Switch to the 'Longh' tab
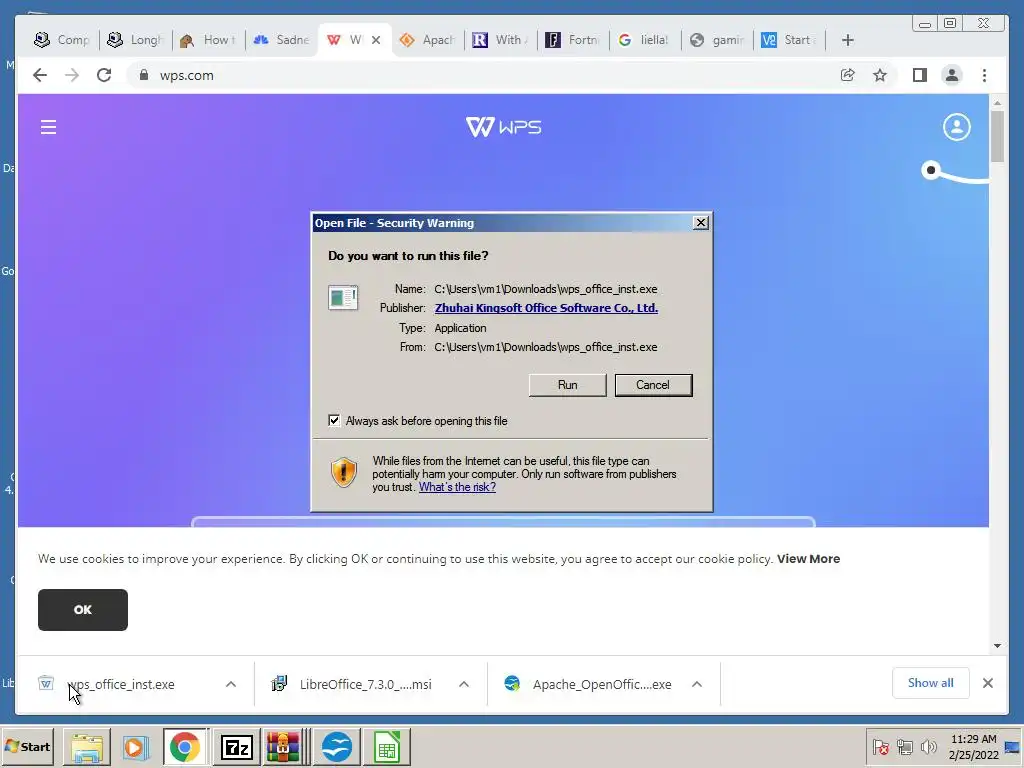This screenshot has height=768, width=1024. coord(135,40)
